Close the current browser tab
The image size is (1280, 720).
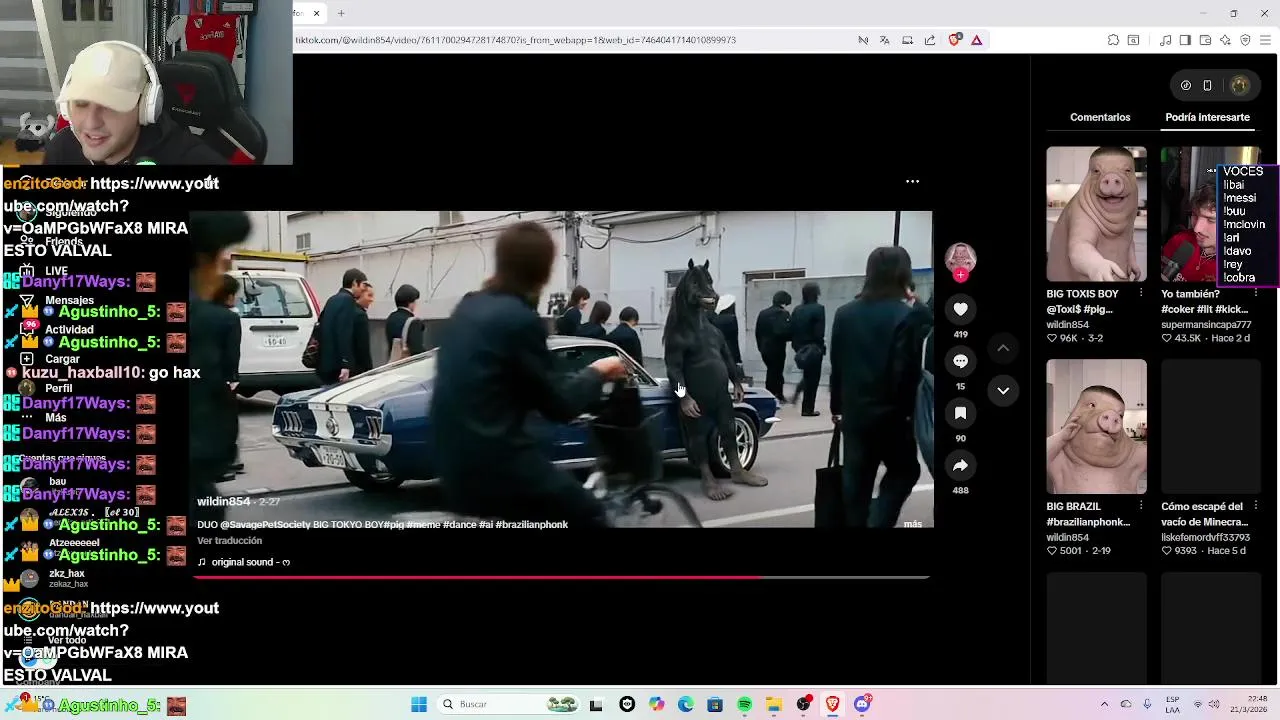click(x=316, y=13)
